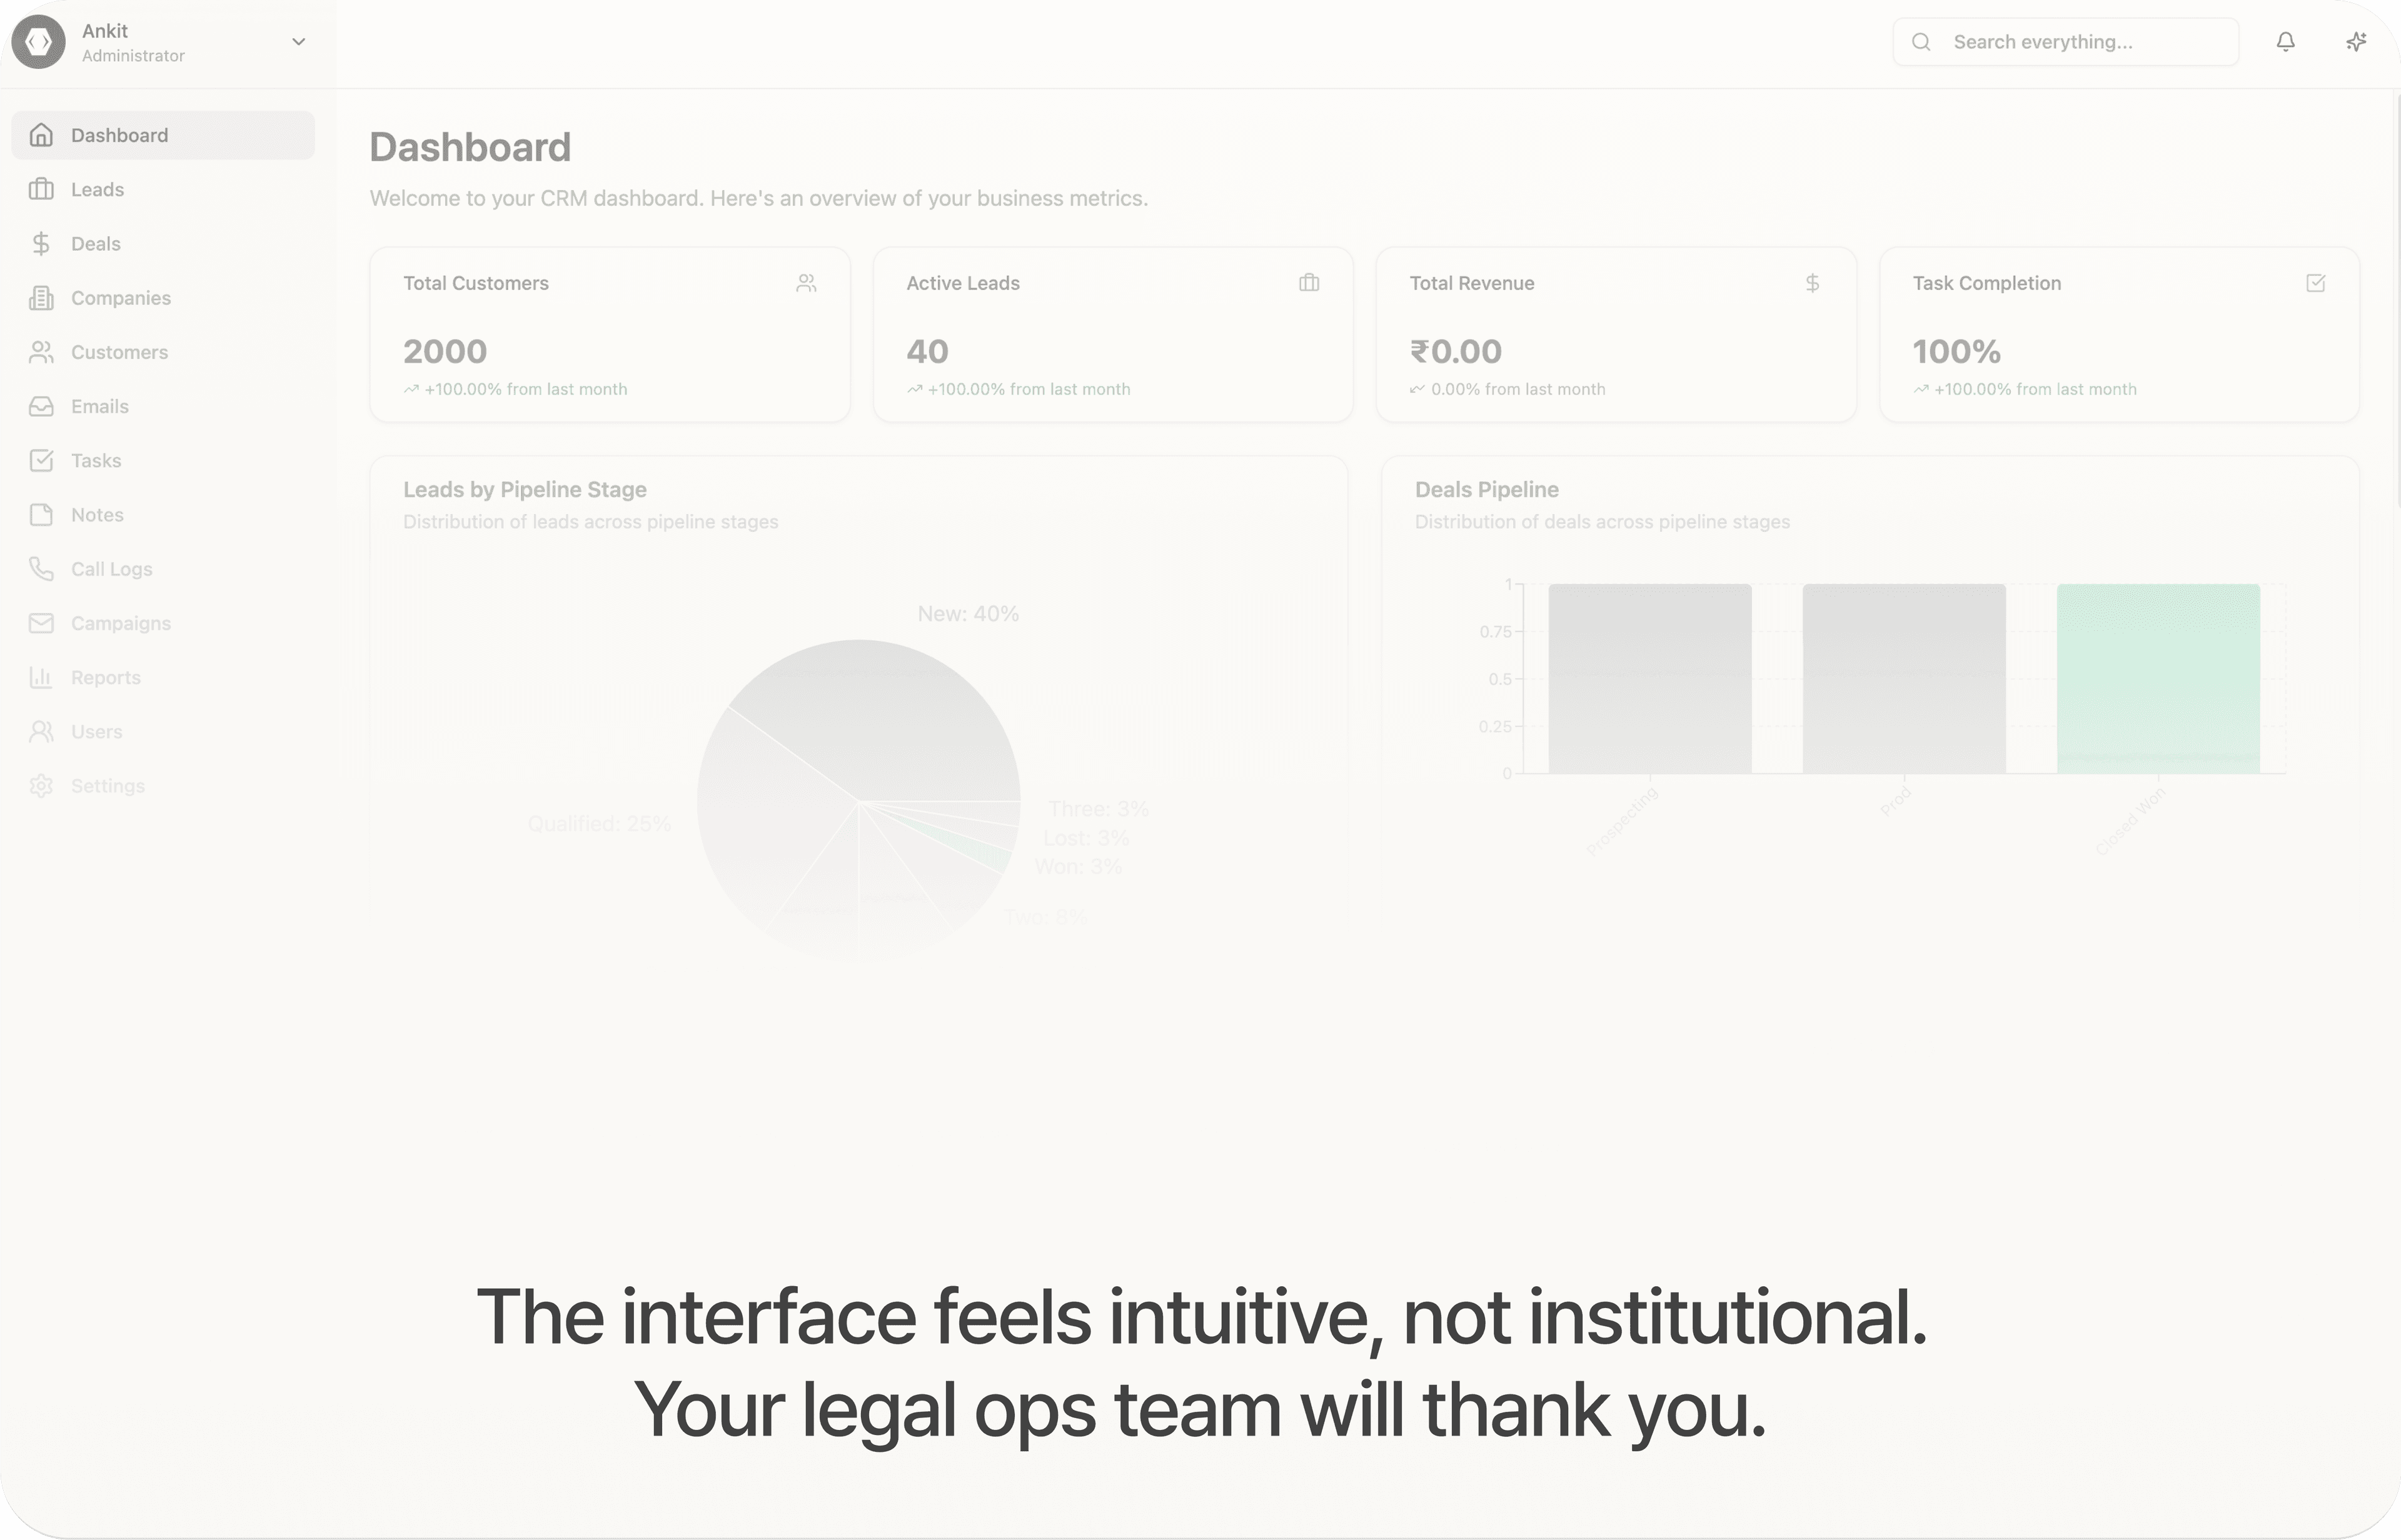Select the Leads briefcase icon in sidebar
This screenshot has width=2401, height=1540.
coord(41,189)
